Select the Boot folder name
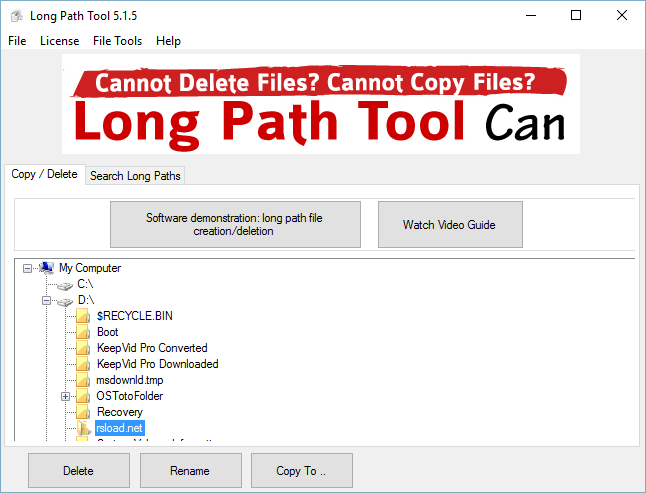The image size is (646, 493). click(108, 332)
